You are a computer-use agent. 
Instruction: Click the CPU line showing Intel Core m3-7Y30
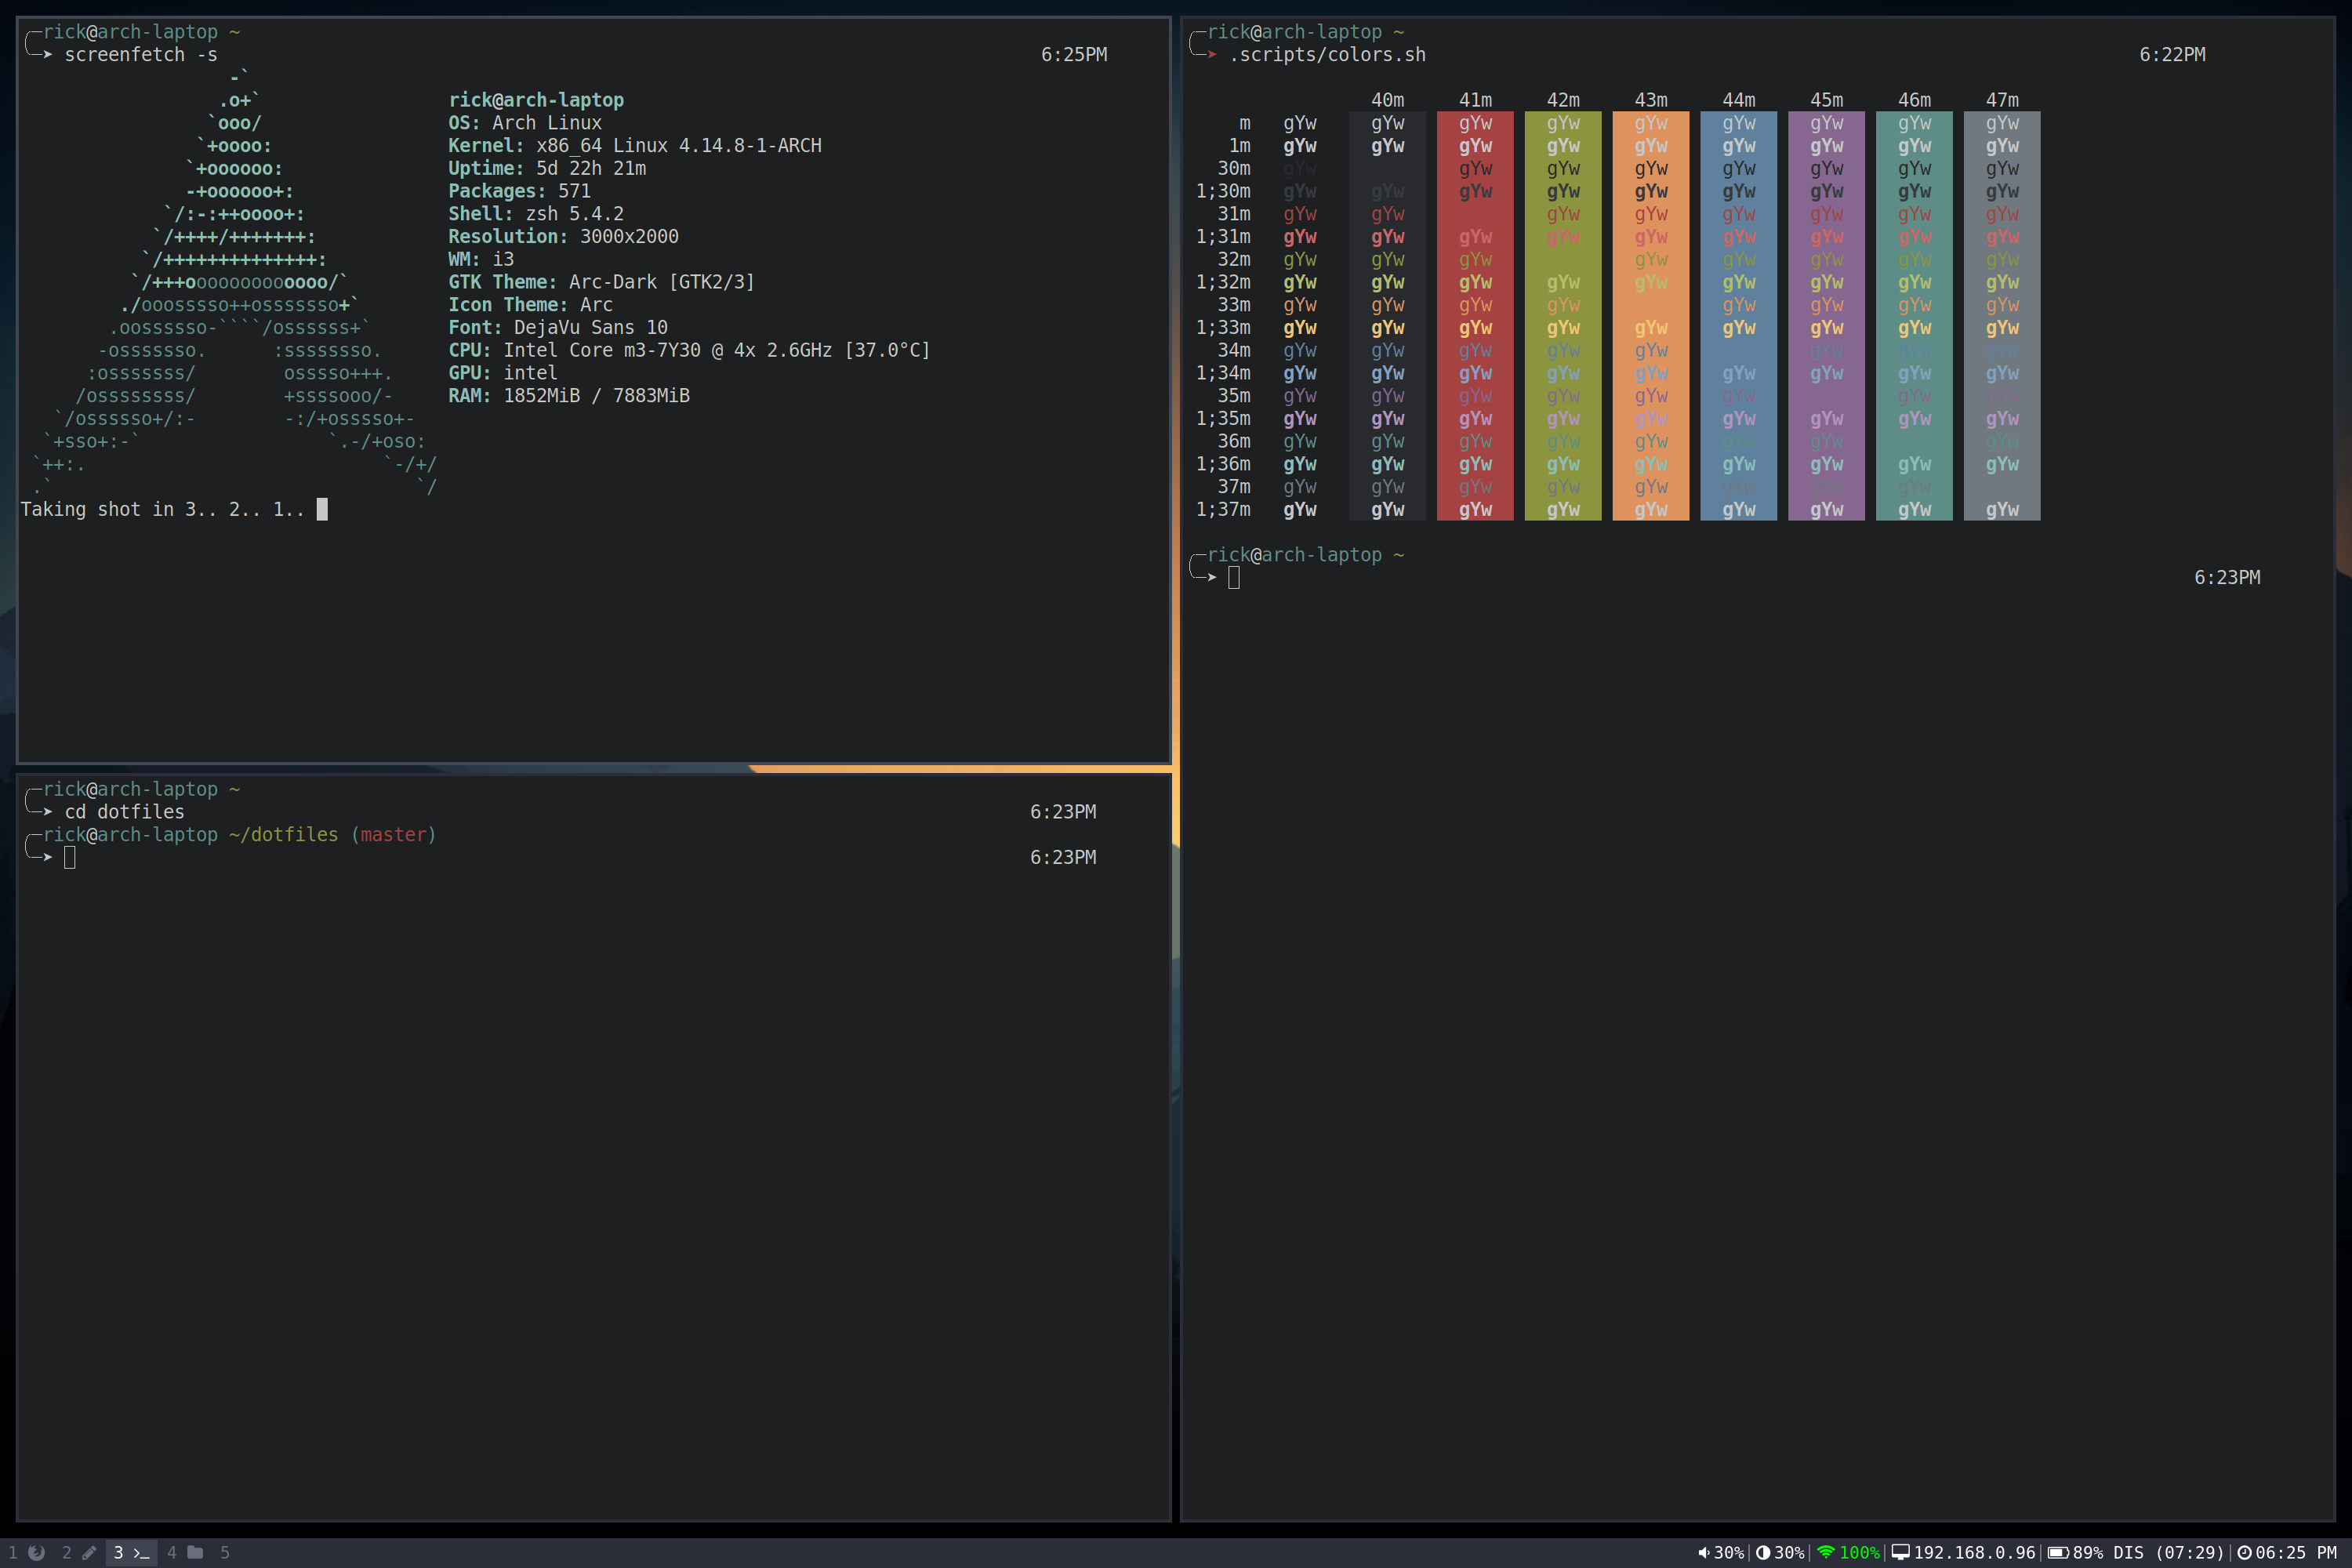tap(689, 350)
